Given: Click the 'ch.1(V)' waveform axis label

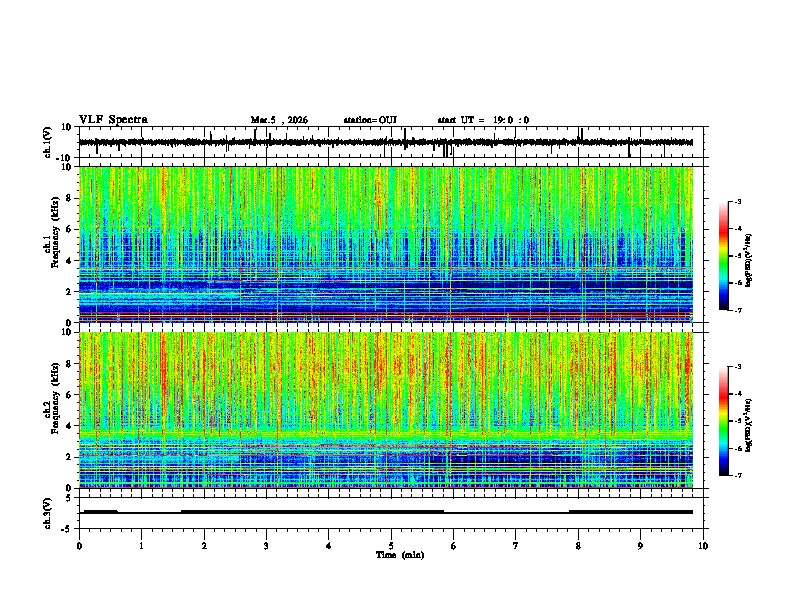Looking at the screenshot, I should [48, 142].
